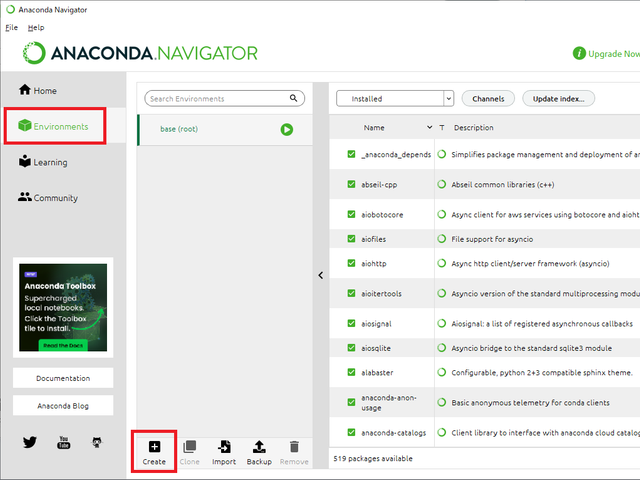
Task: Open the File menu
Action: [11, 27]
